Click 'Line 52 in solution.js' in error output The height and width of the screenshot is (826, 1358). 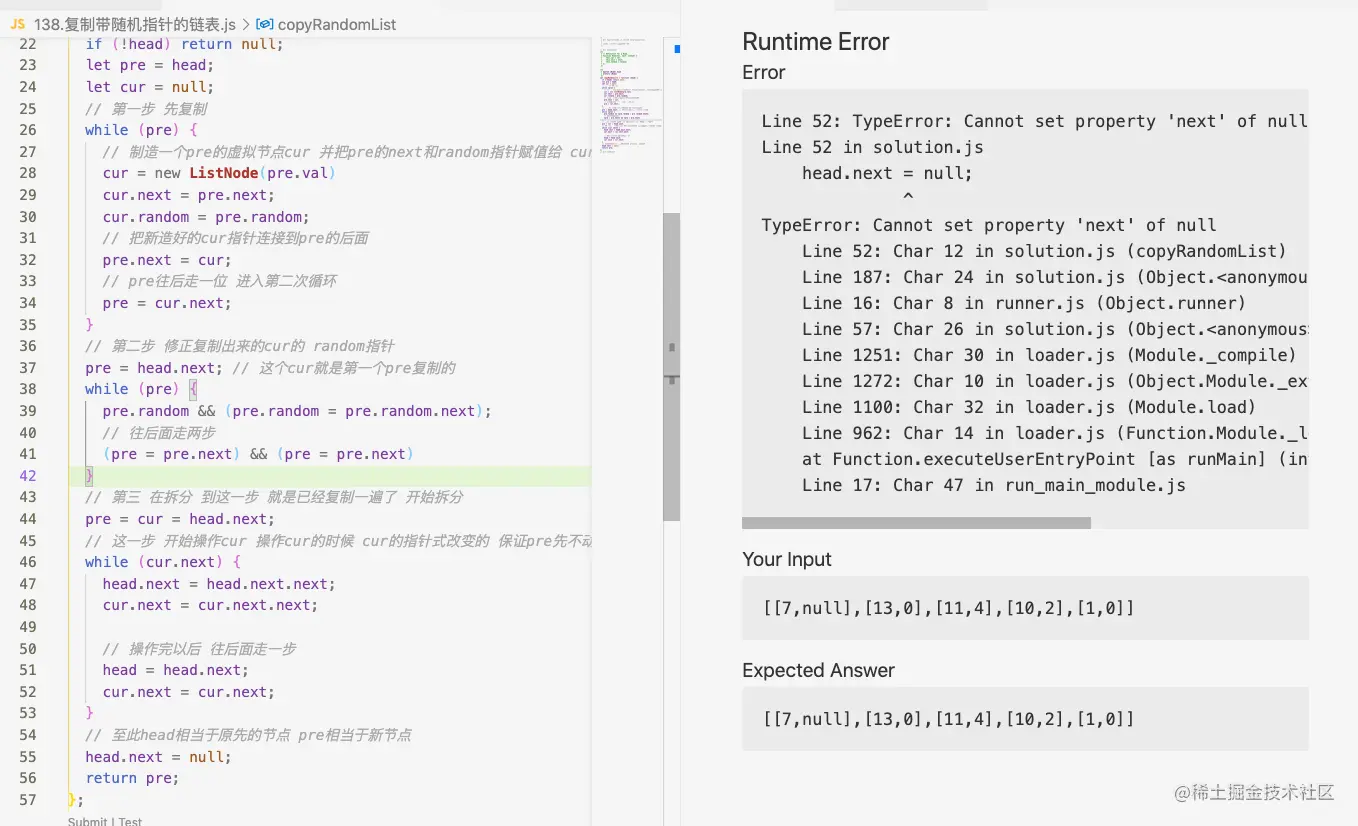[x=872, y=147]
